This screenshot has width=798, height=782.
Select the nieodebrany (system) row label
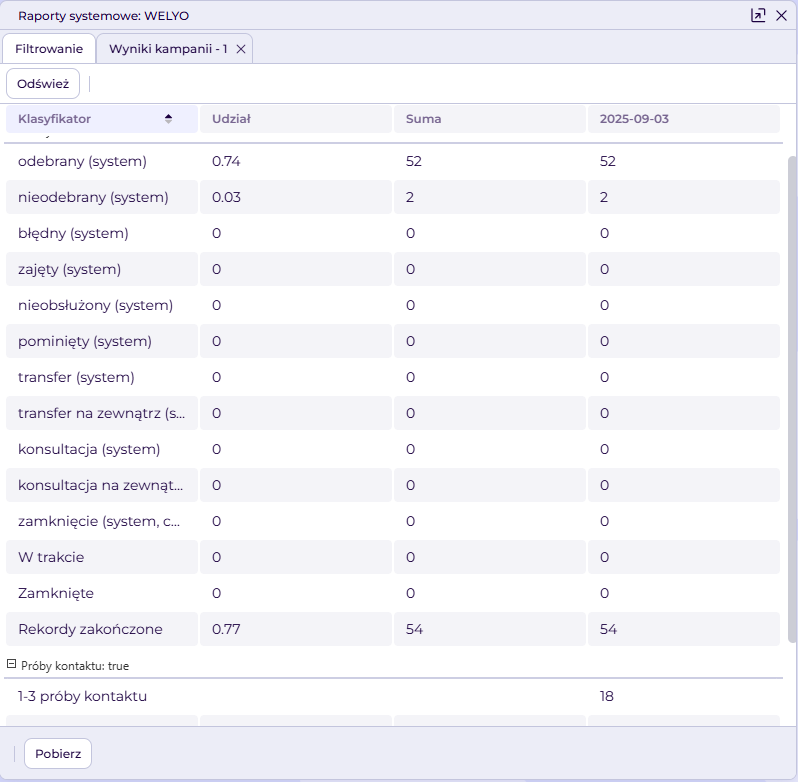tap(93, 197)
